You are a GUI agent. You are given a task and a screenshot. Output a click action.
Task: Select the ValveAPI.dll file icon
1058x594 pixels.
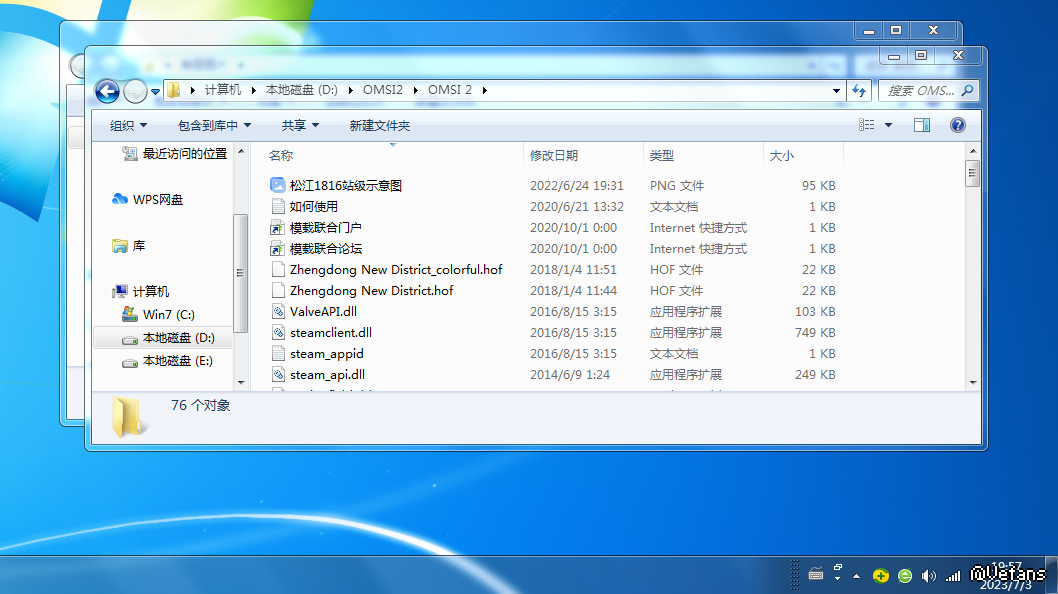tap(277, 311)
